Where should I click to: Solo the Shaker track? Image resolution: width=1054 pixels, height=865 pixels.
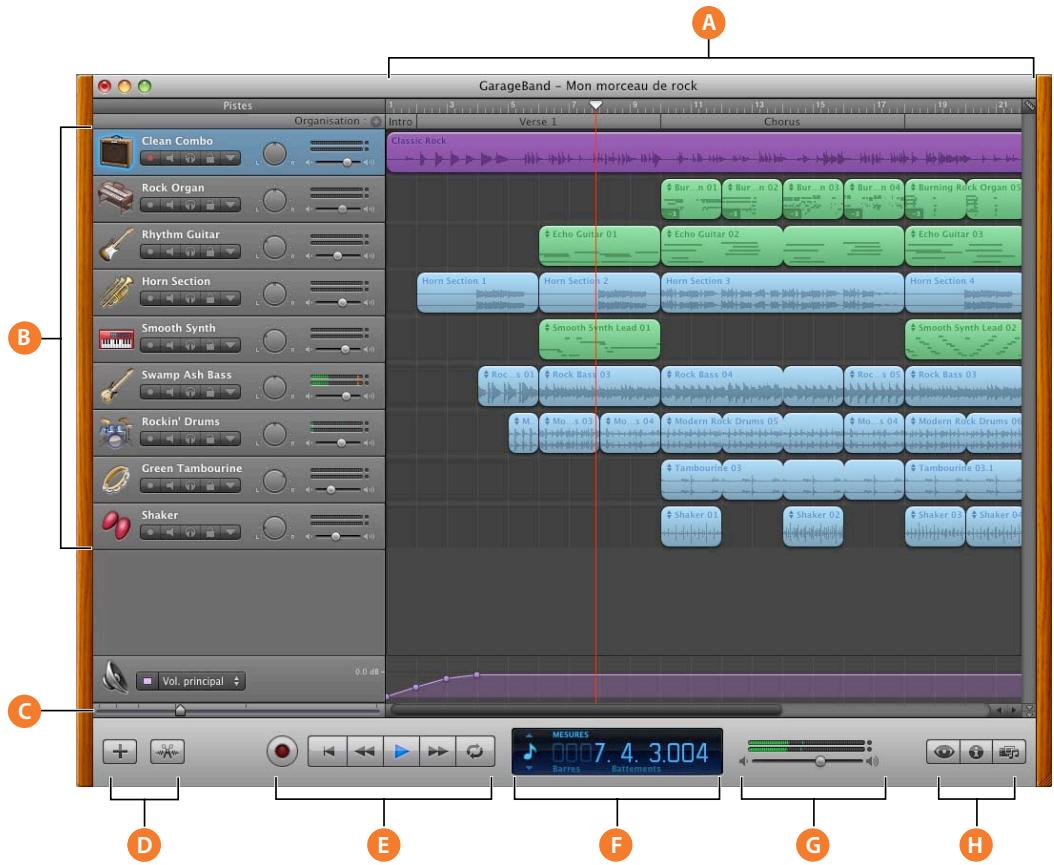coord(190,532)
